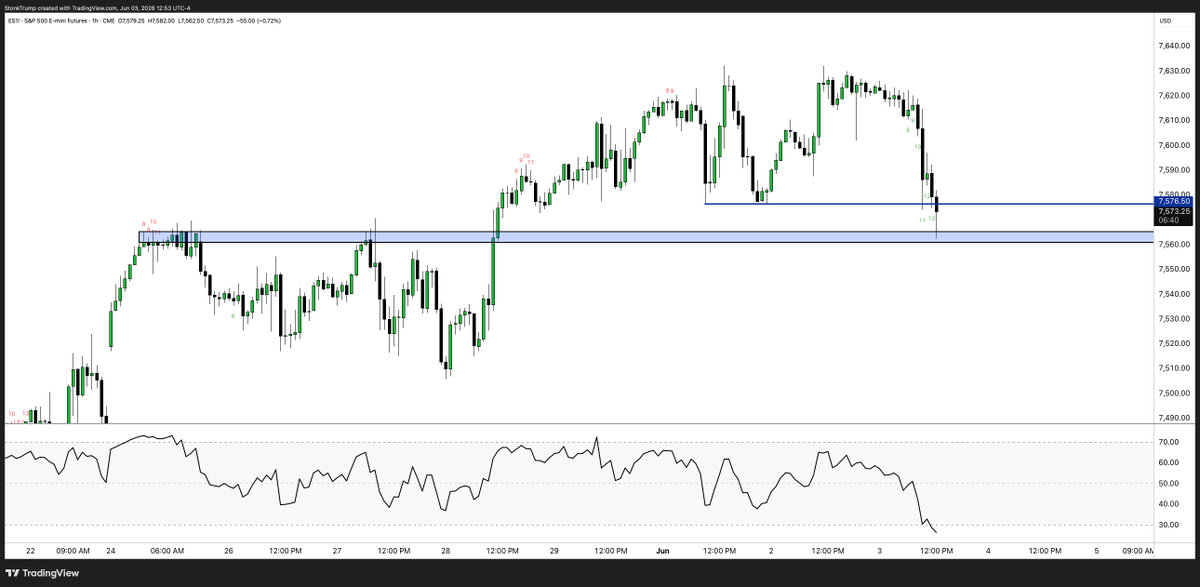Screen dimensions: 1200x587
Task: Click date 29 on the time axis
Action: click(x=553, y=551)
